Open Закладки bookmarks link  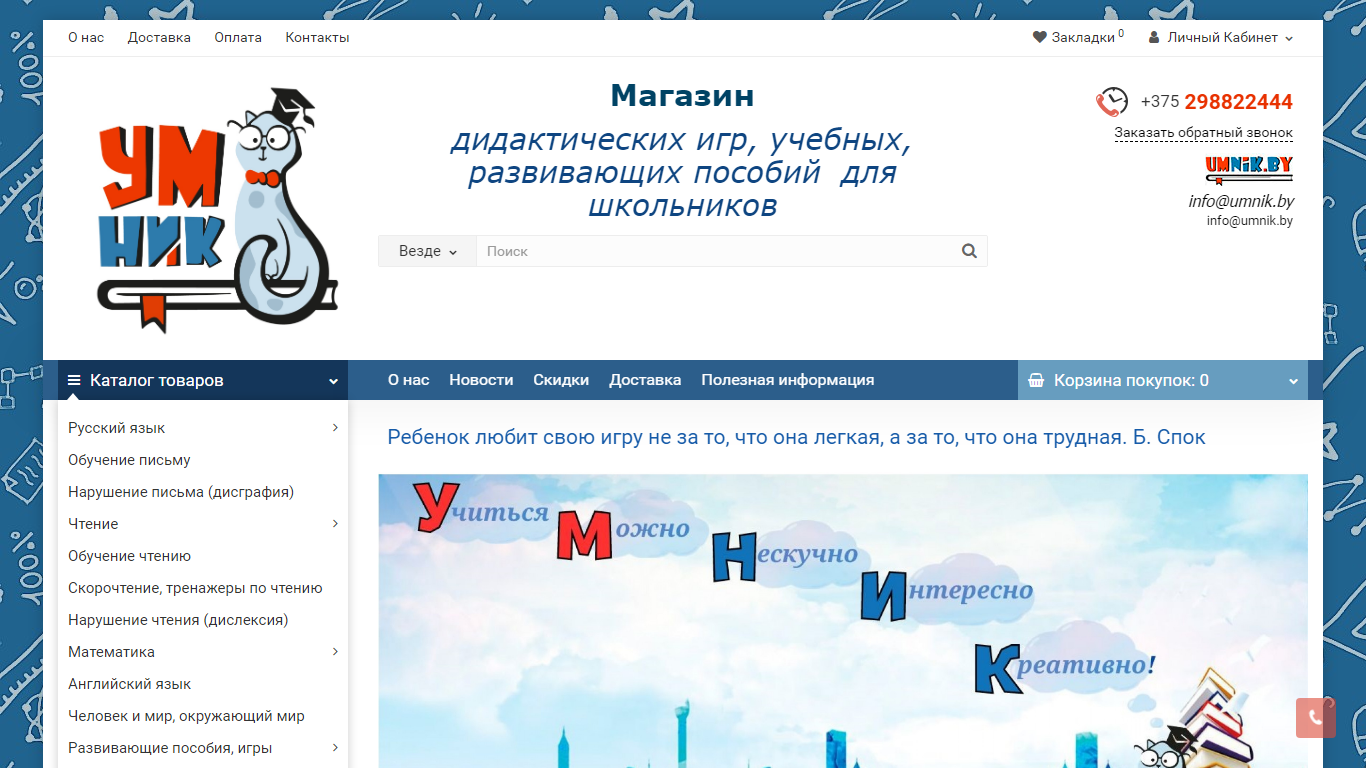point(1078,37)
